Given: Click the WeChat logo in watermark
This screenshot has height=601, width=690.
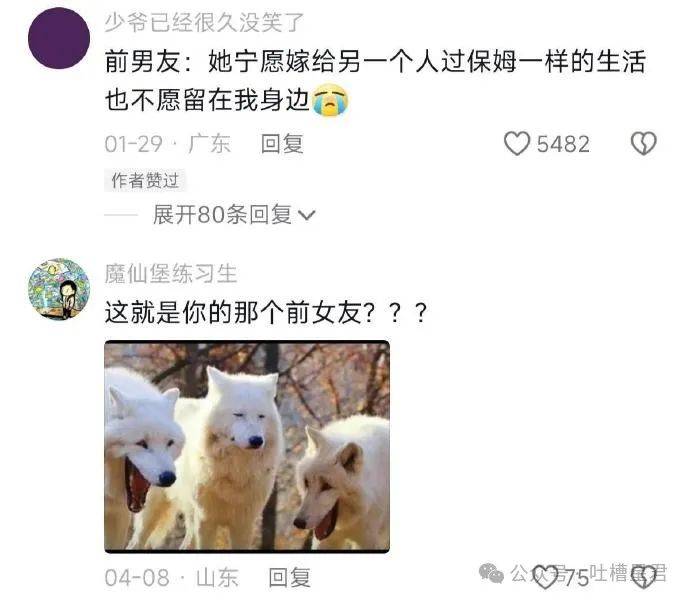Looking at the screenshot, I should tap(491, 572).
